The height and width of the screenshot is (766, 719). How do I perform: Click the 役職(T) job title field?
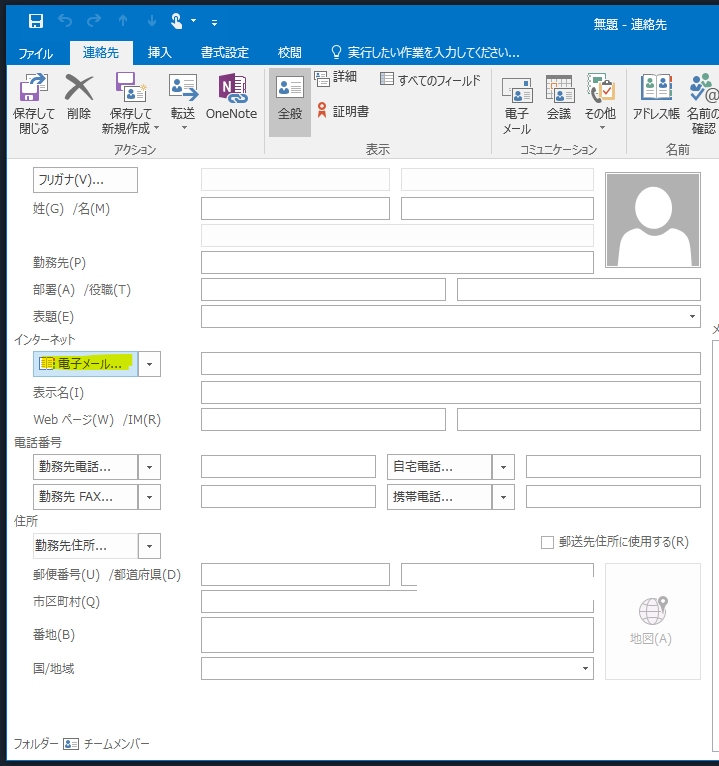coord(579,290)
